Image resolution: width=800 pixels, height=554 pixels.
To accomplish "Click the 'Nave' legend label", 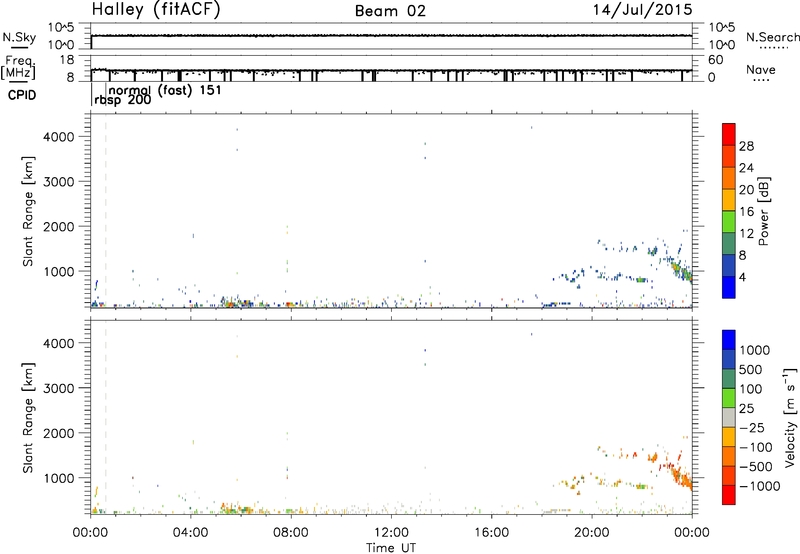I will point(760,69).
